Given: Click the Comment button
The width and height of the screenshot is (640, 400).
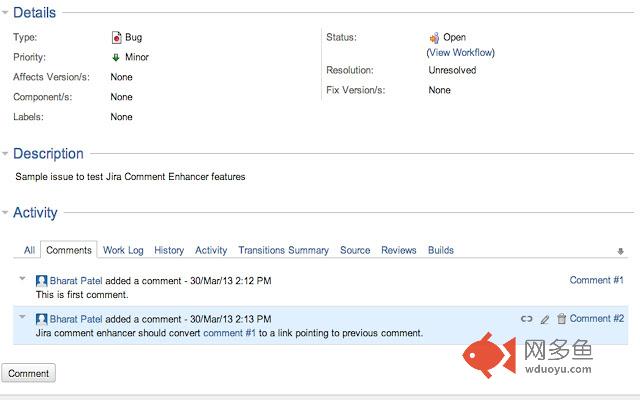Looking at the screenshot, I should 29,373.
